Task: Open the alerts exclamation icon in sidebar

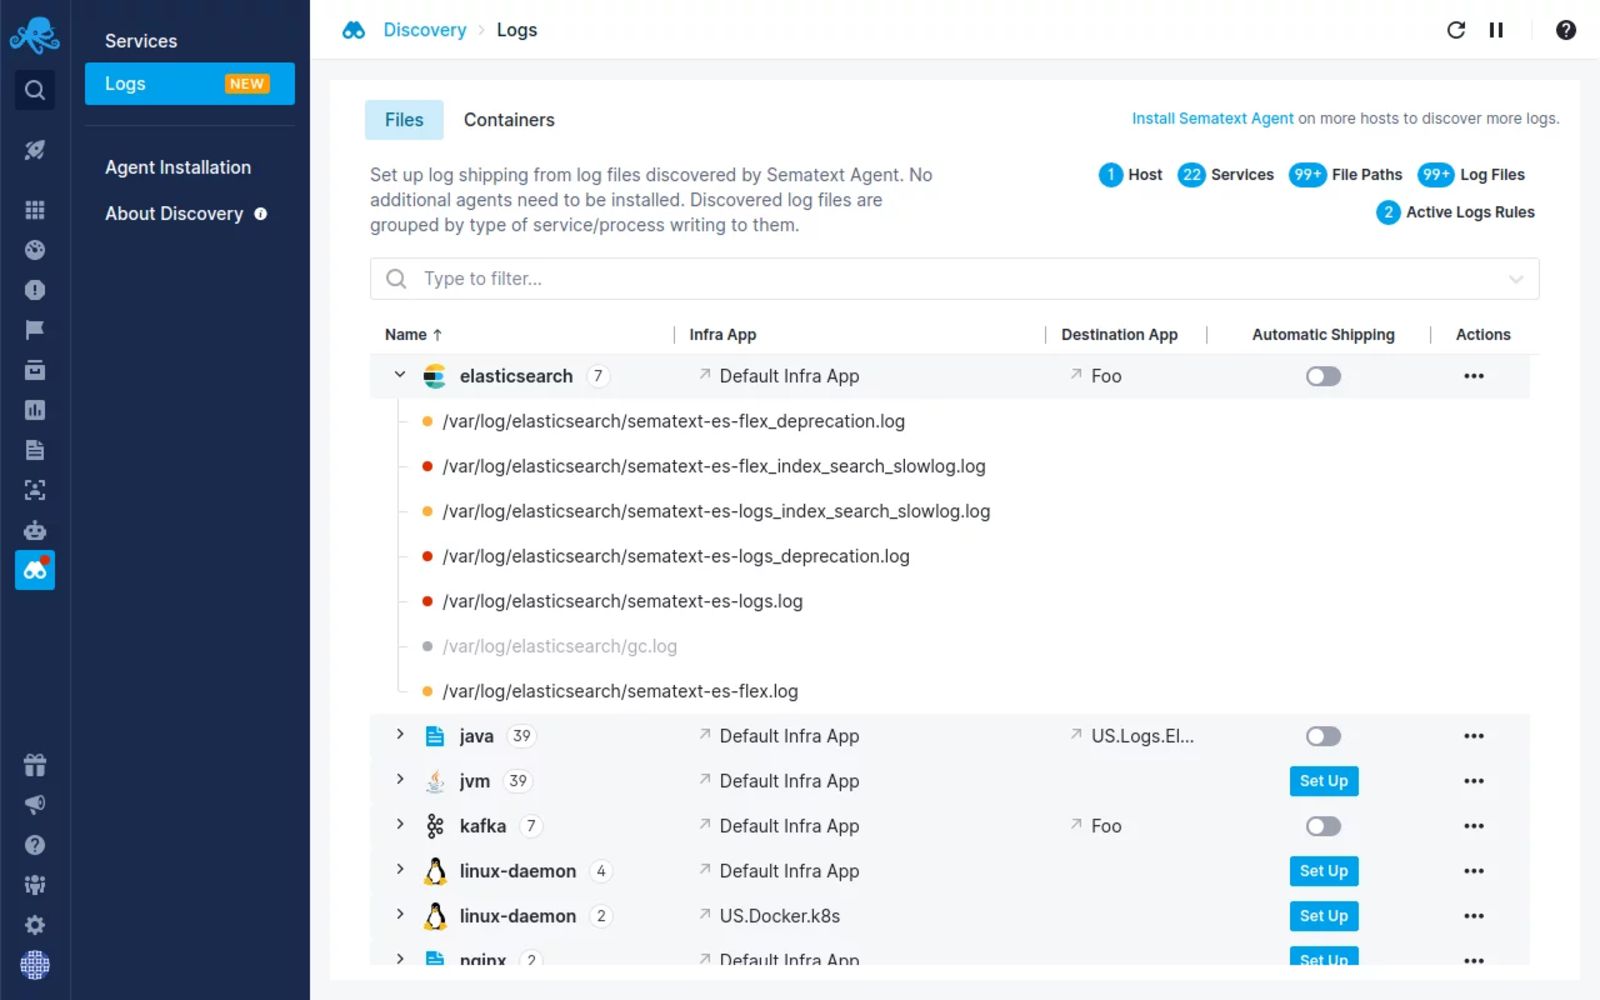Action: (35, 290)
